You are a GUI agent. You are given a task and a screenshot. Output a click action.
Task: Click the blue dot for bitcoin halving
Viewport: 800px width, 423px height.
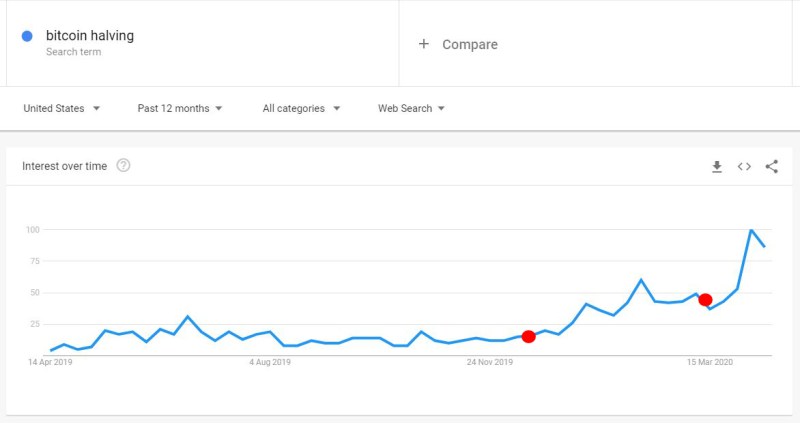pyautogui.click(x=27, y=37)
